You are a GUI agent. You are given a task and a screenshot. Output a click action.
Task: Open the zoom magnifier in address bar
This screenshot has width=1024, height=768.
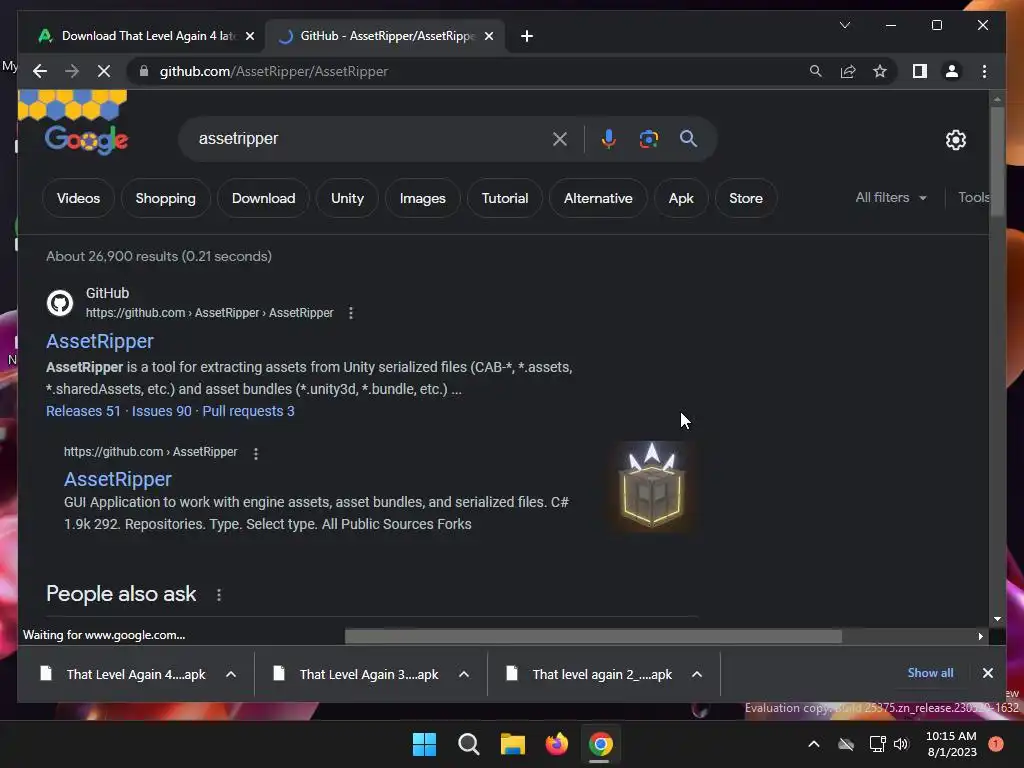pos(816,71)
